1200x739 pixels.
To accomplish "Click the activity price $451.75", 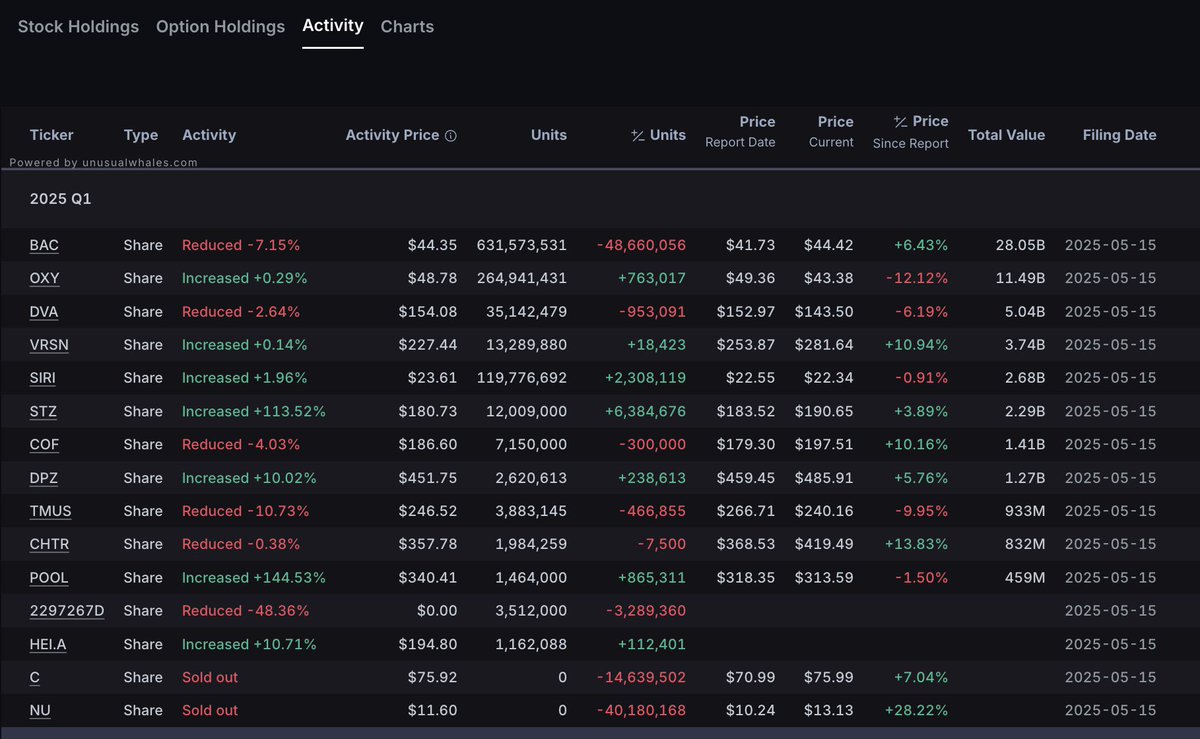I will pyautogui.click(x=427, y=478).
